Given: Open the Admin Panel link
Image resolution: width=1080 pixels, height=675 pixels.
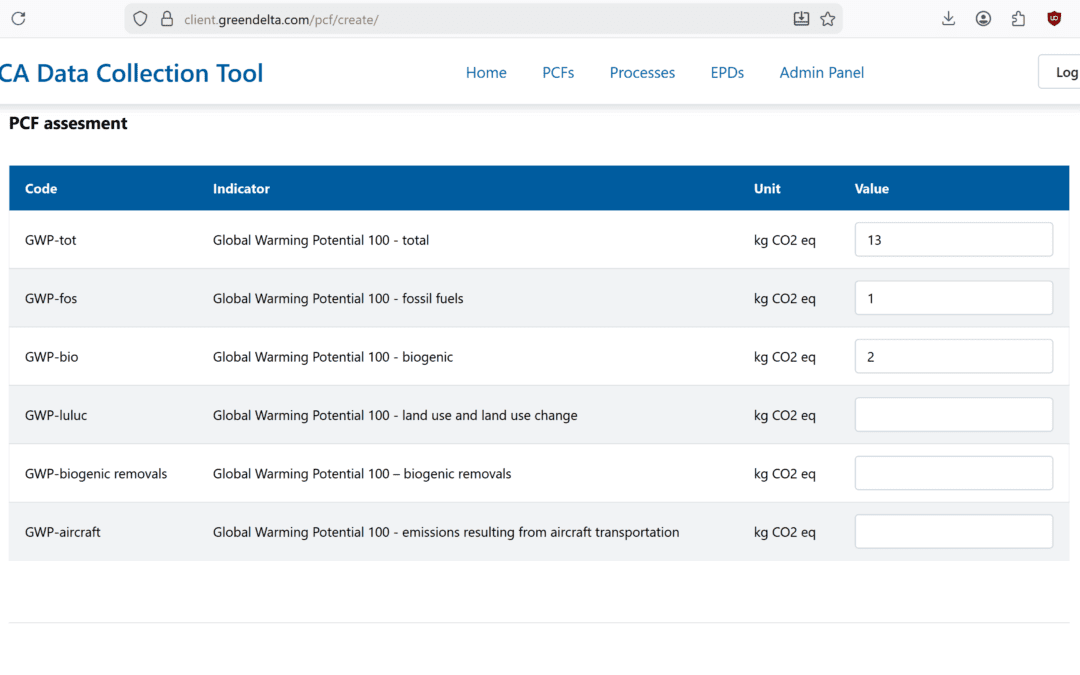Looking at the screenshot, I should click(821, 73).
